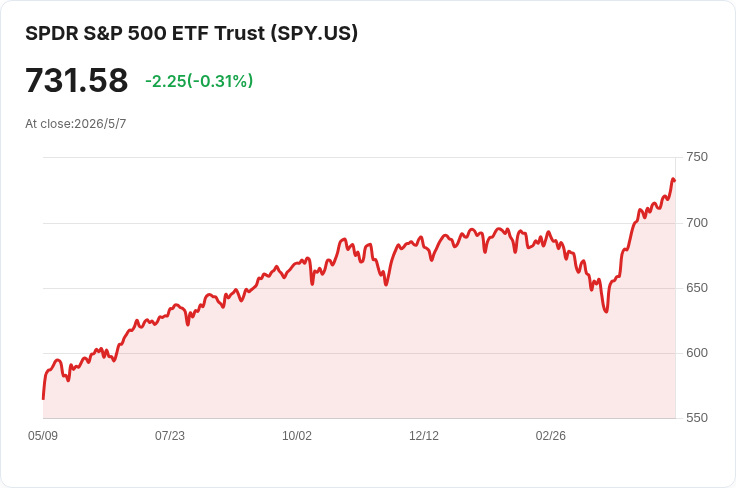Click the chart line's starting point at 05/09
This screenshot has width=736, height=488.
coord(44,398)
